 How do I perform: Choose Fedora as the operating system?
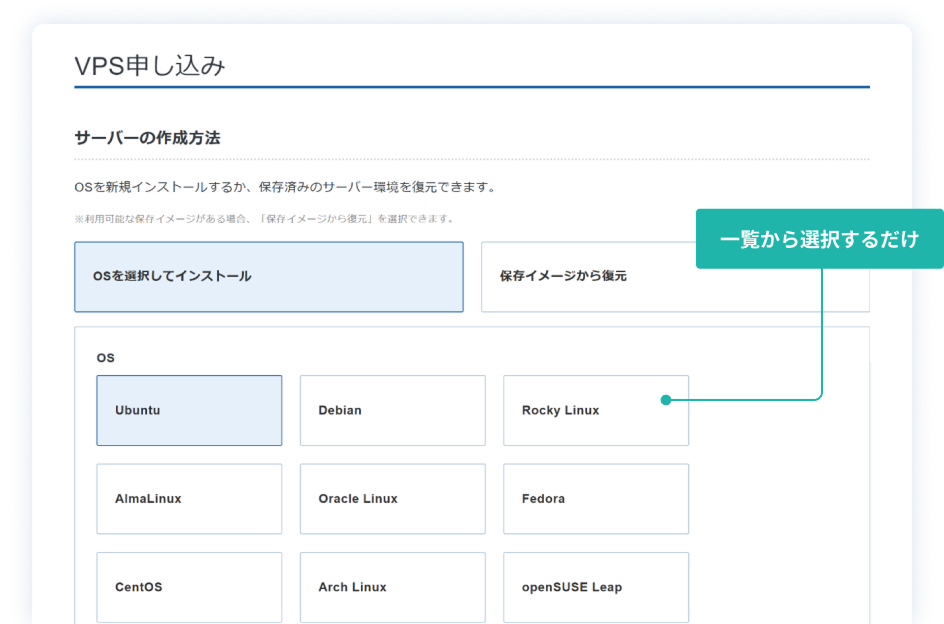596,499
